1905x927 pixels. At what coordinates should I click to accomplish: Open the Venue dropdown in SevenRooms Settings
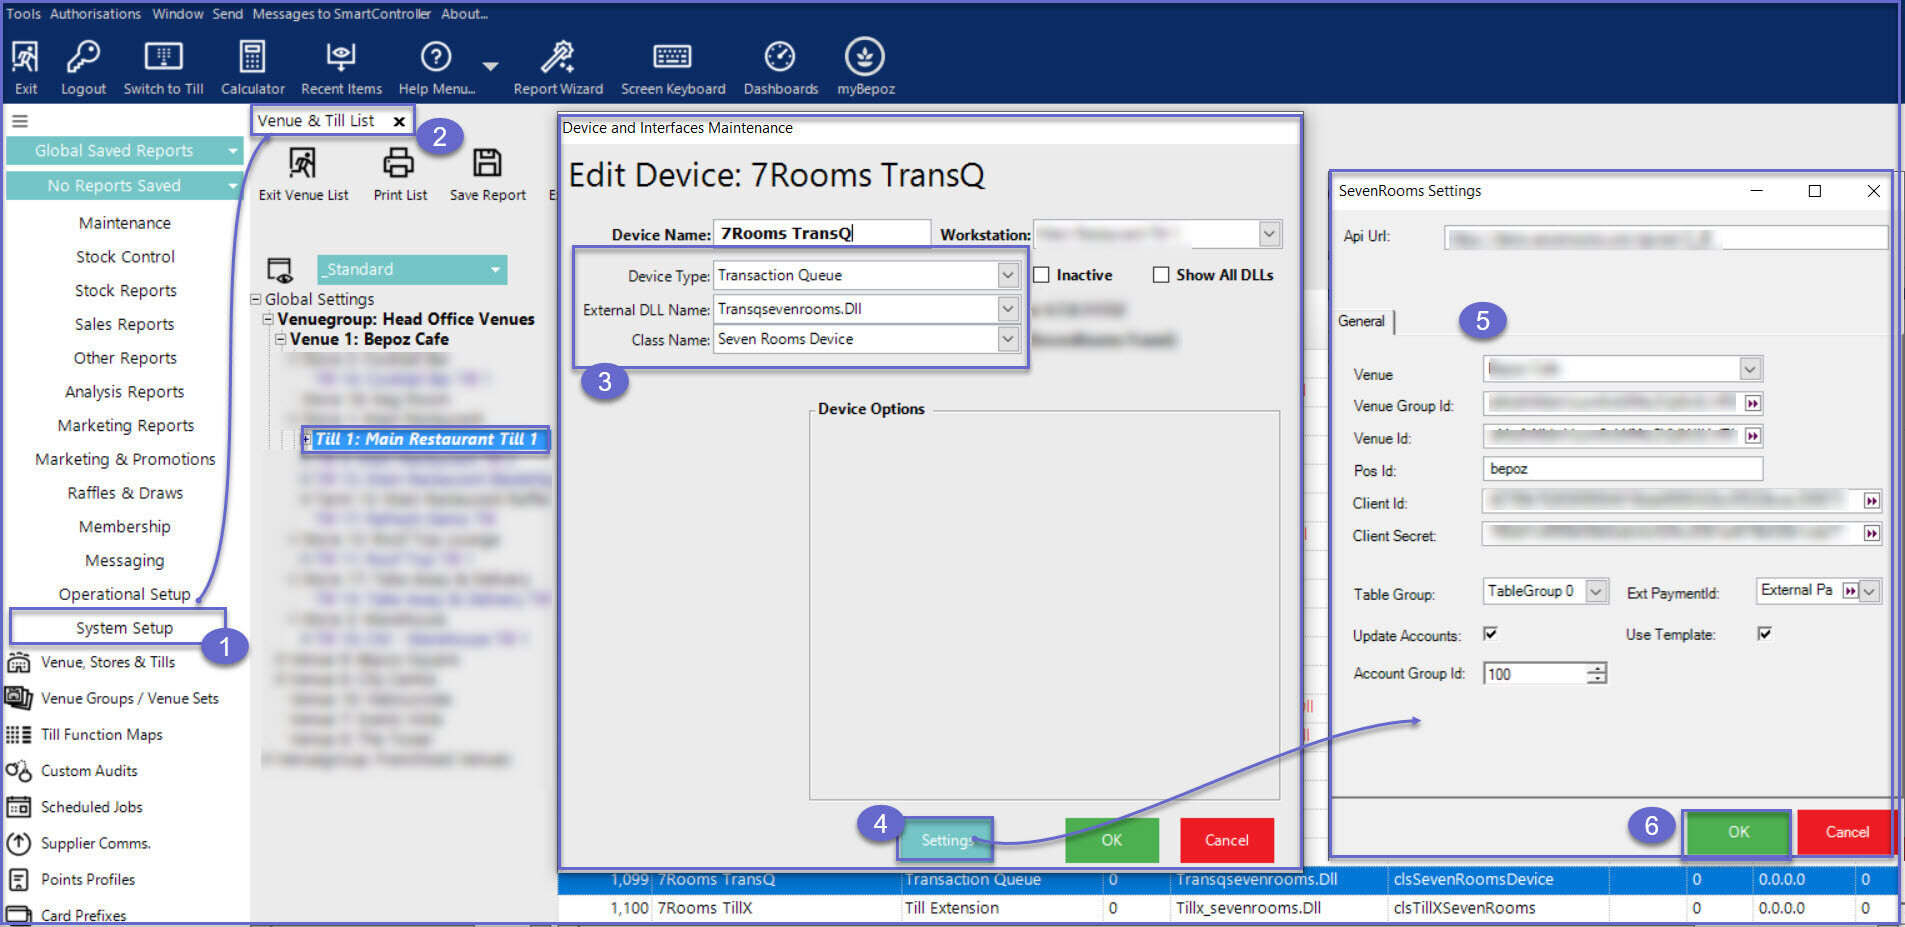[1749, 369]
